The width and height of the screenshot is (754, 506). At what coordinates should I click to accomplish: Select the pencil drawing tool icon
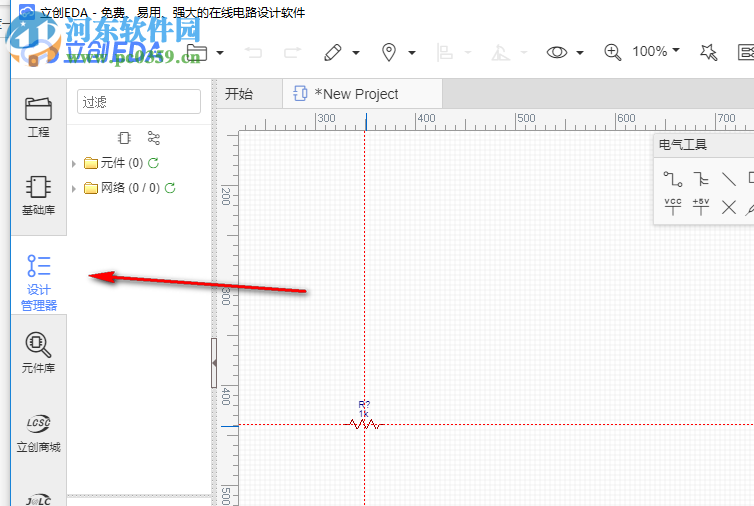coord(333,52)
